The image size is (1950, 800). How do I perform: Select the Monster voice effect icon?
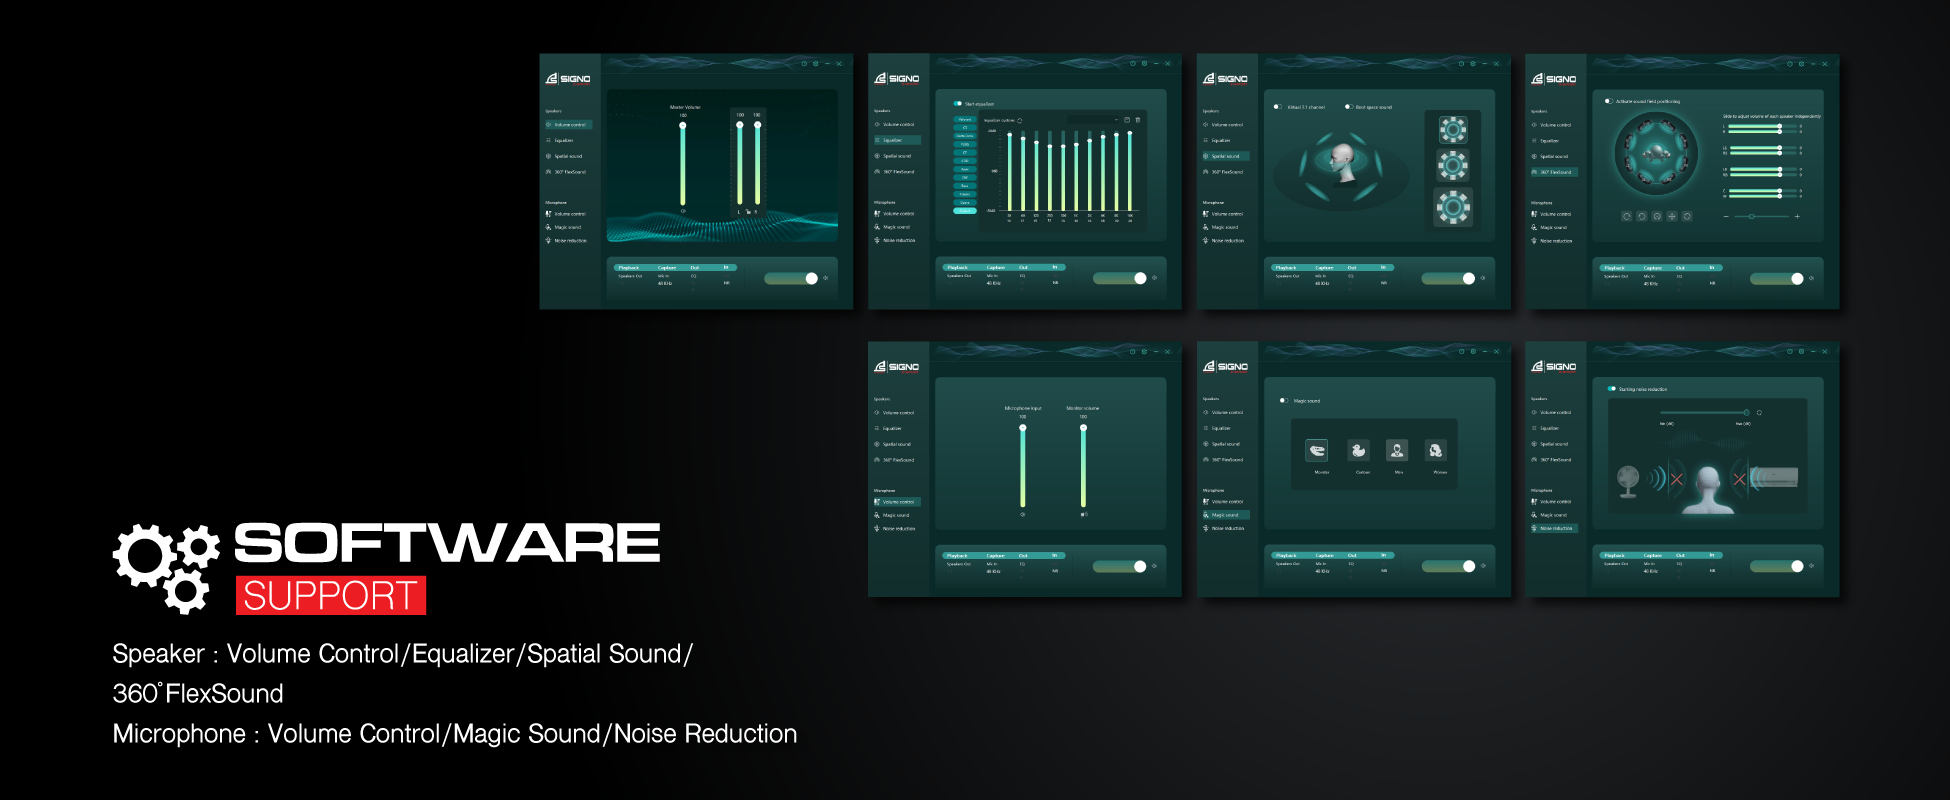coord(1317,451)
